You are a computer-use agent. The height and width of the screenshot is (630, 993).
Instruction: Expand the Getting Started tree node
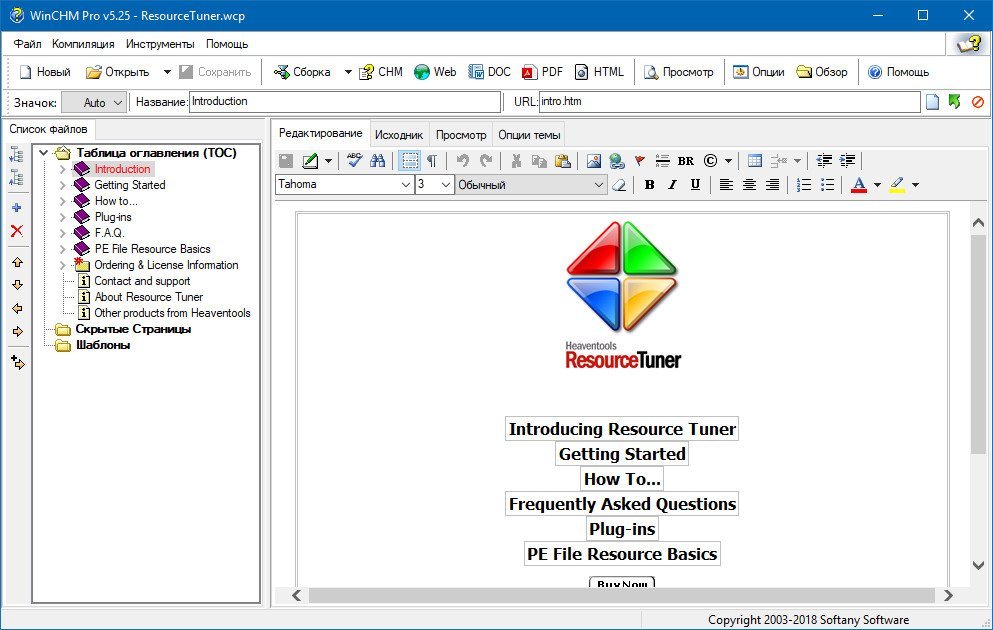[63, 185]
